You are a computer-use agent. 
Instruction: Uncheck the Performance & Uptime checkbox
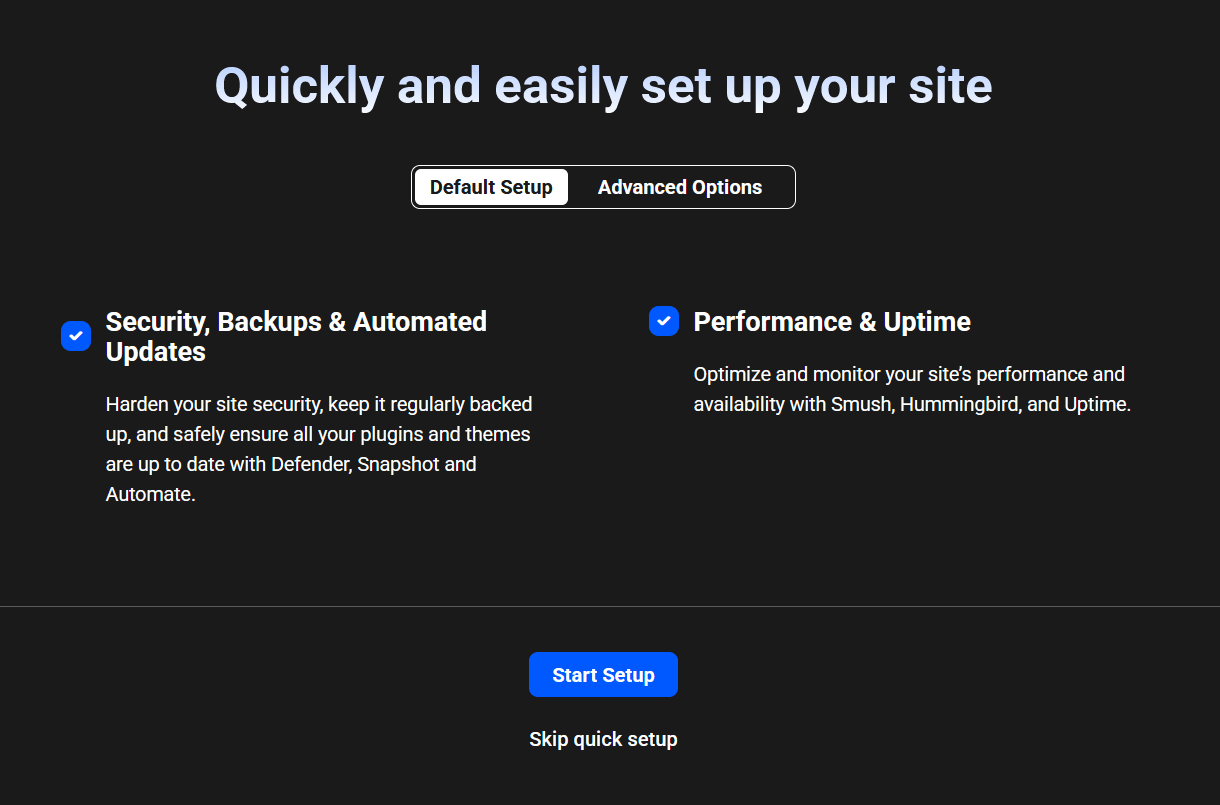point(664,321)
